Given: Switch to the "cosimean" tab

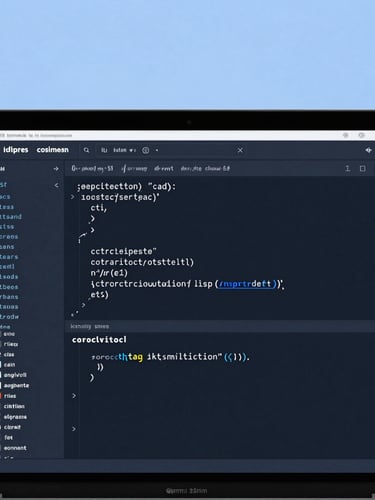Looking at the screenshot, I should [53, 150].
